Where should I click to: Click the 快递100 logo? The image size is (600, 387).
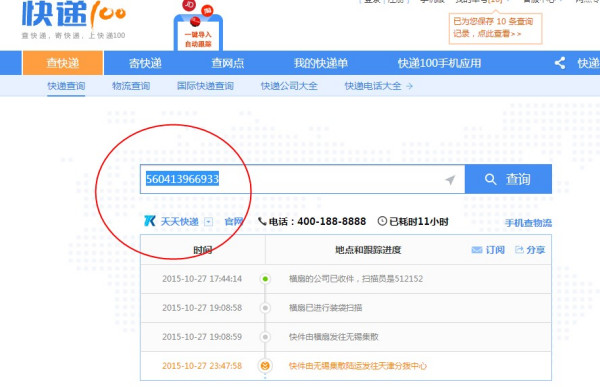pos(73,19)
